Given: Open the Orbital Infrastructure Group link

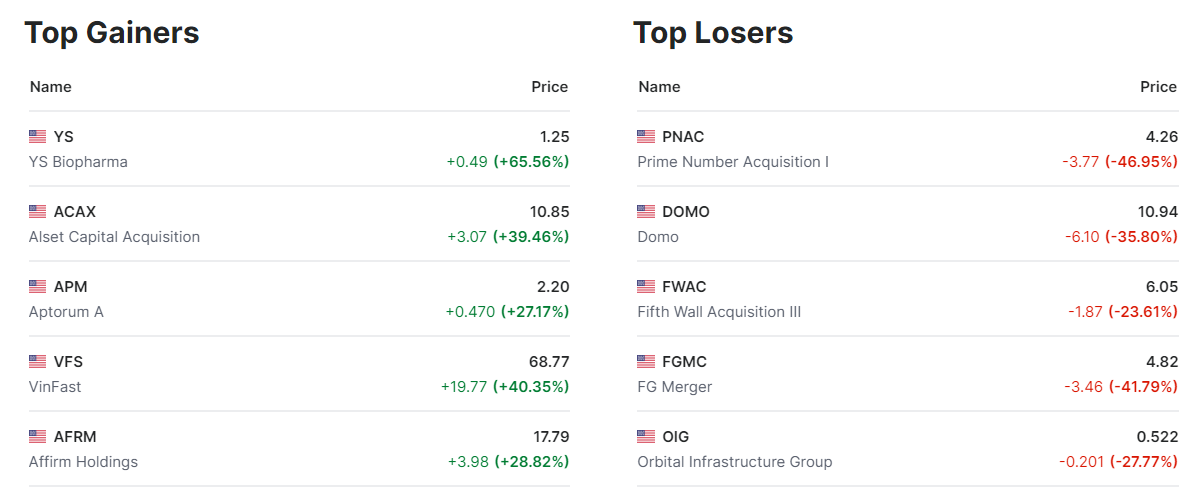Looking at the screenshot, I should coord(734,462).
